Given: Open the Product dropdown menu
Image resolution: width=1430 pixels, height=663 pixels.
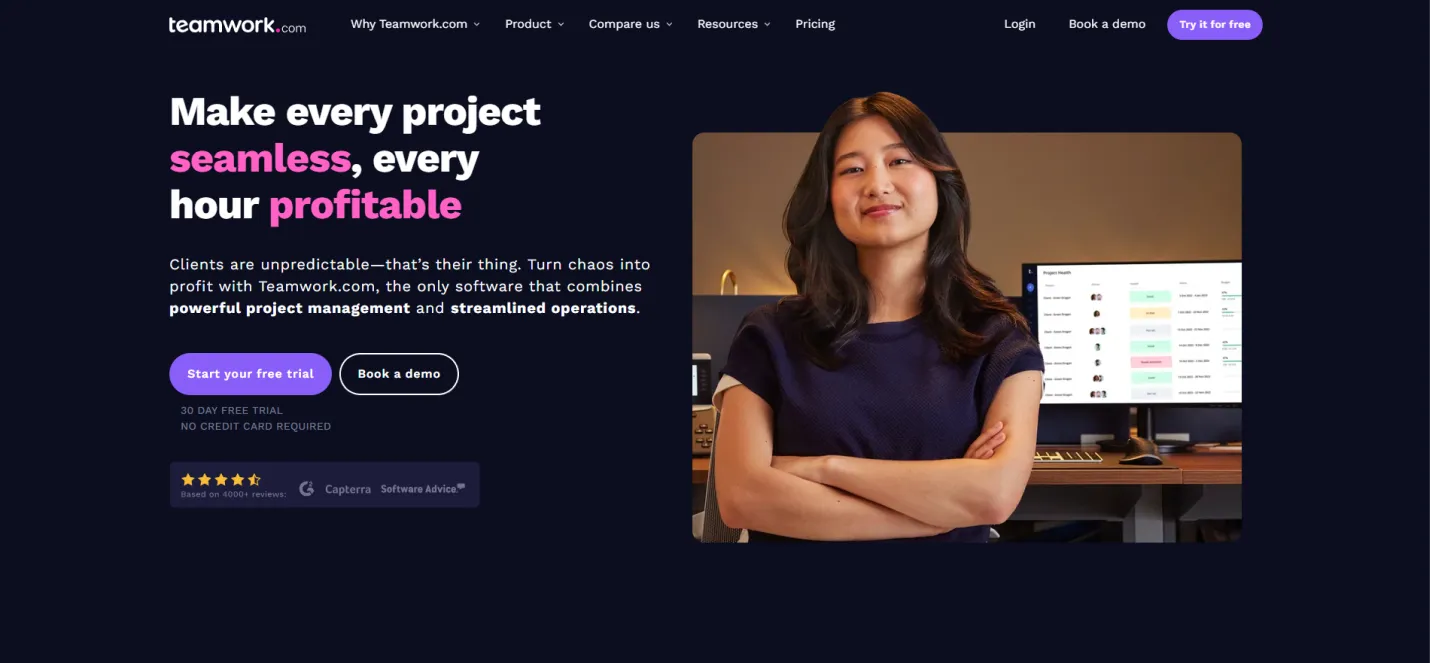Looking at the screenshot, I should (535, 24).
